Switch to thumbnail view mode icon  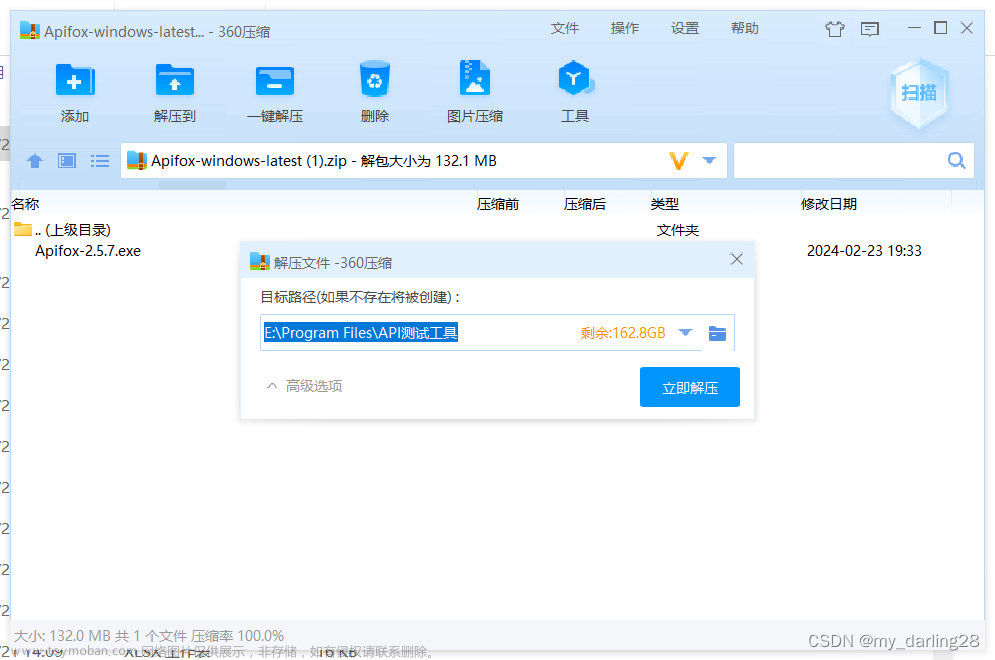coord(67,161)
